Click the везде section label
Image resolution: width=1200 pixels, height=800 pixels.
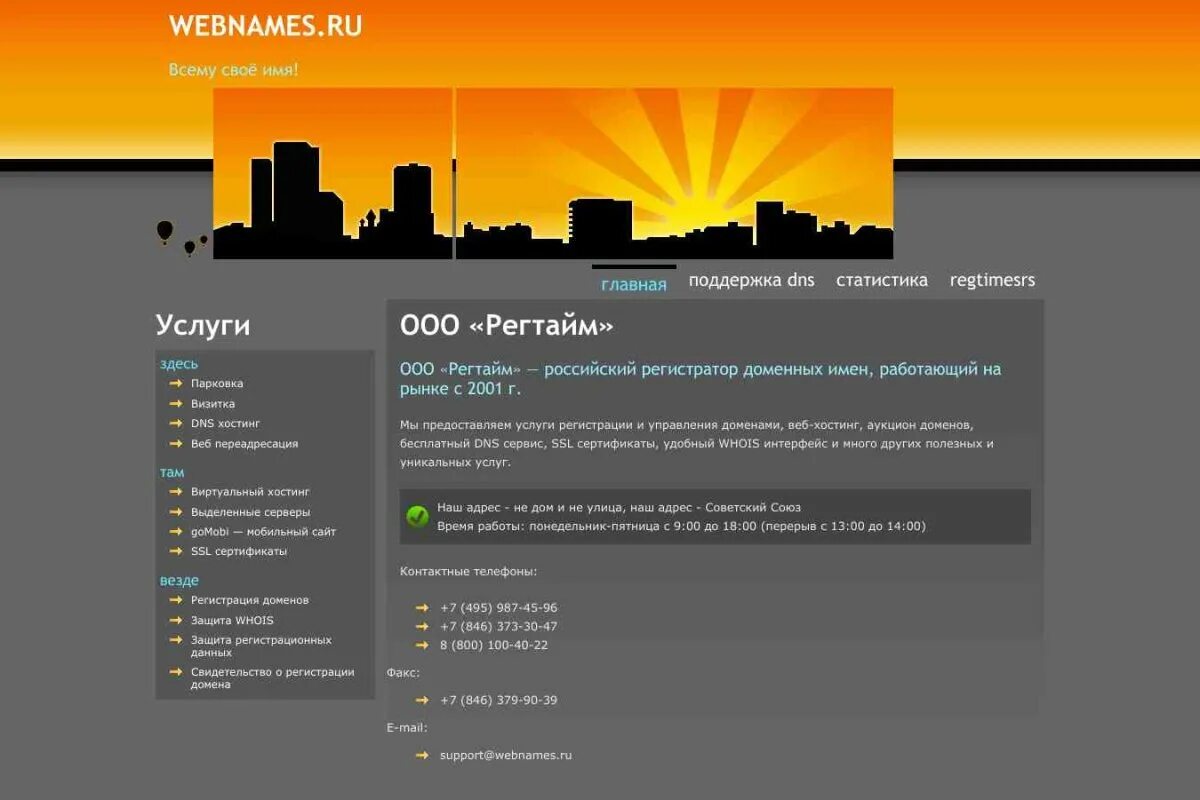click(x=179, y=580)
